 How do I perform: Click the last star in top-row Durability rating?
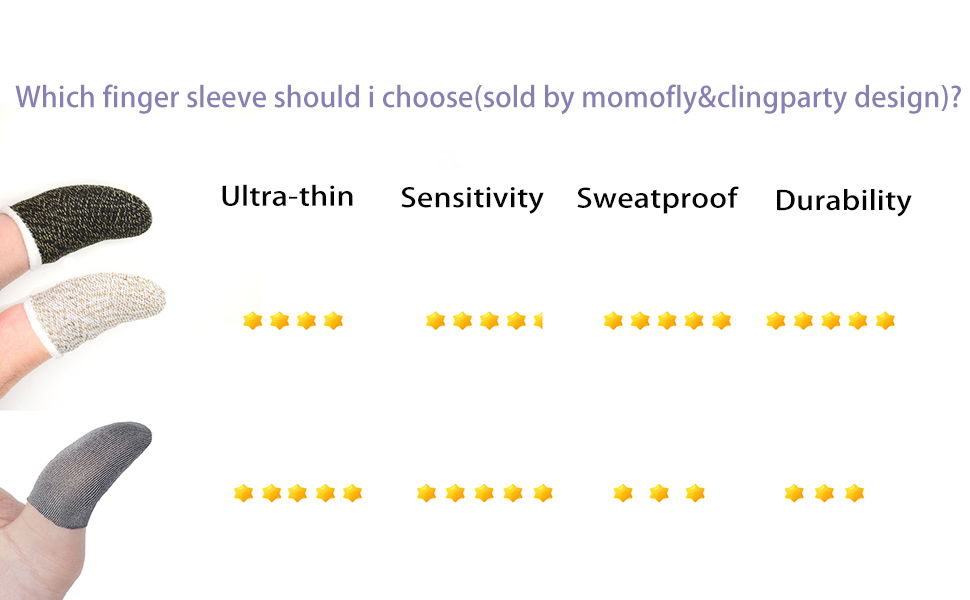coord(885,321)
